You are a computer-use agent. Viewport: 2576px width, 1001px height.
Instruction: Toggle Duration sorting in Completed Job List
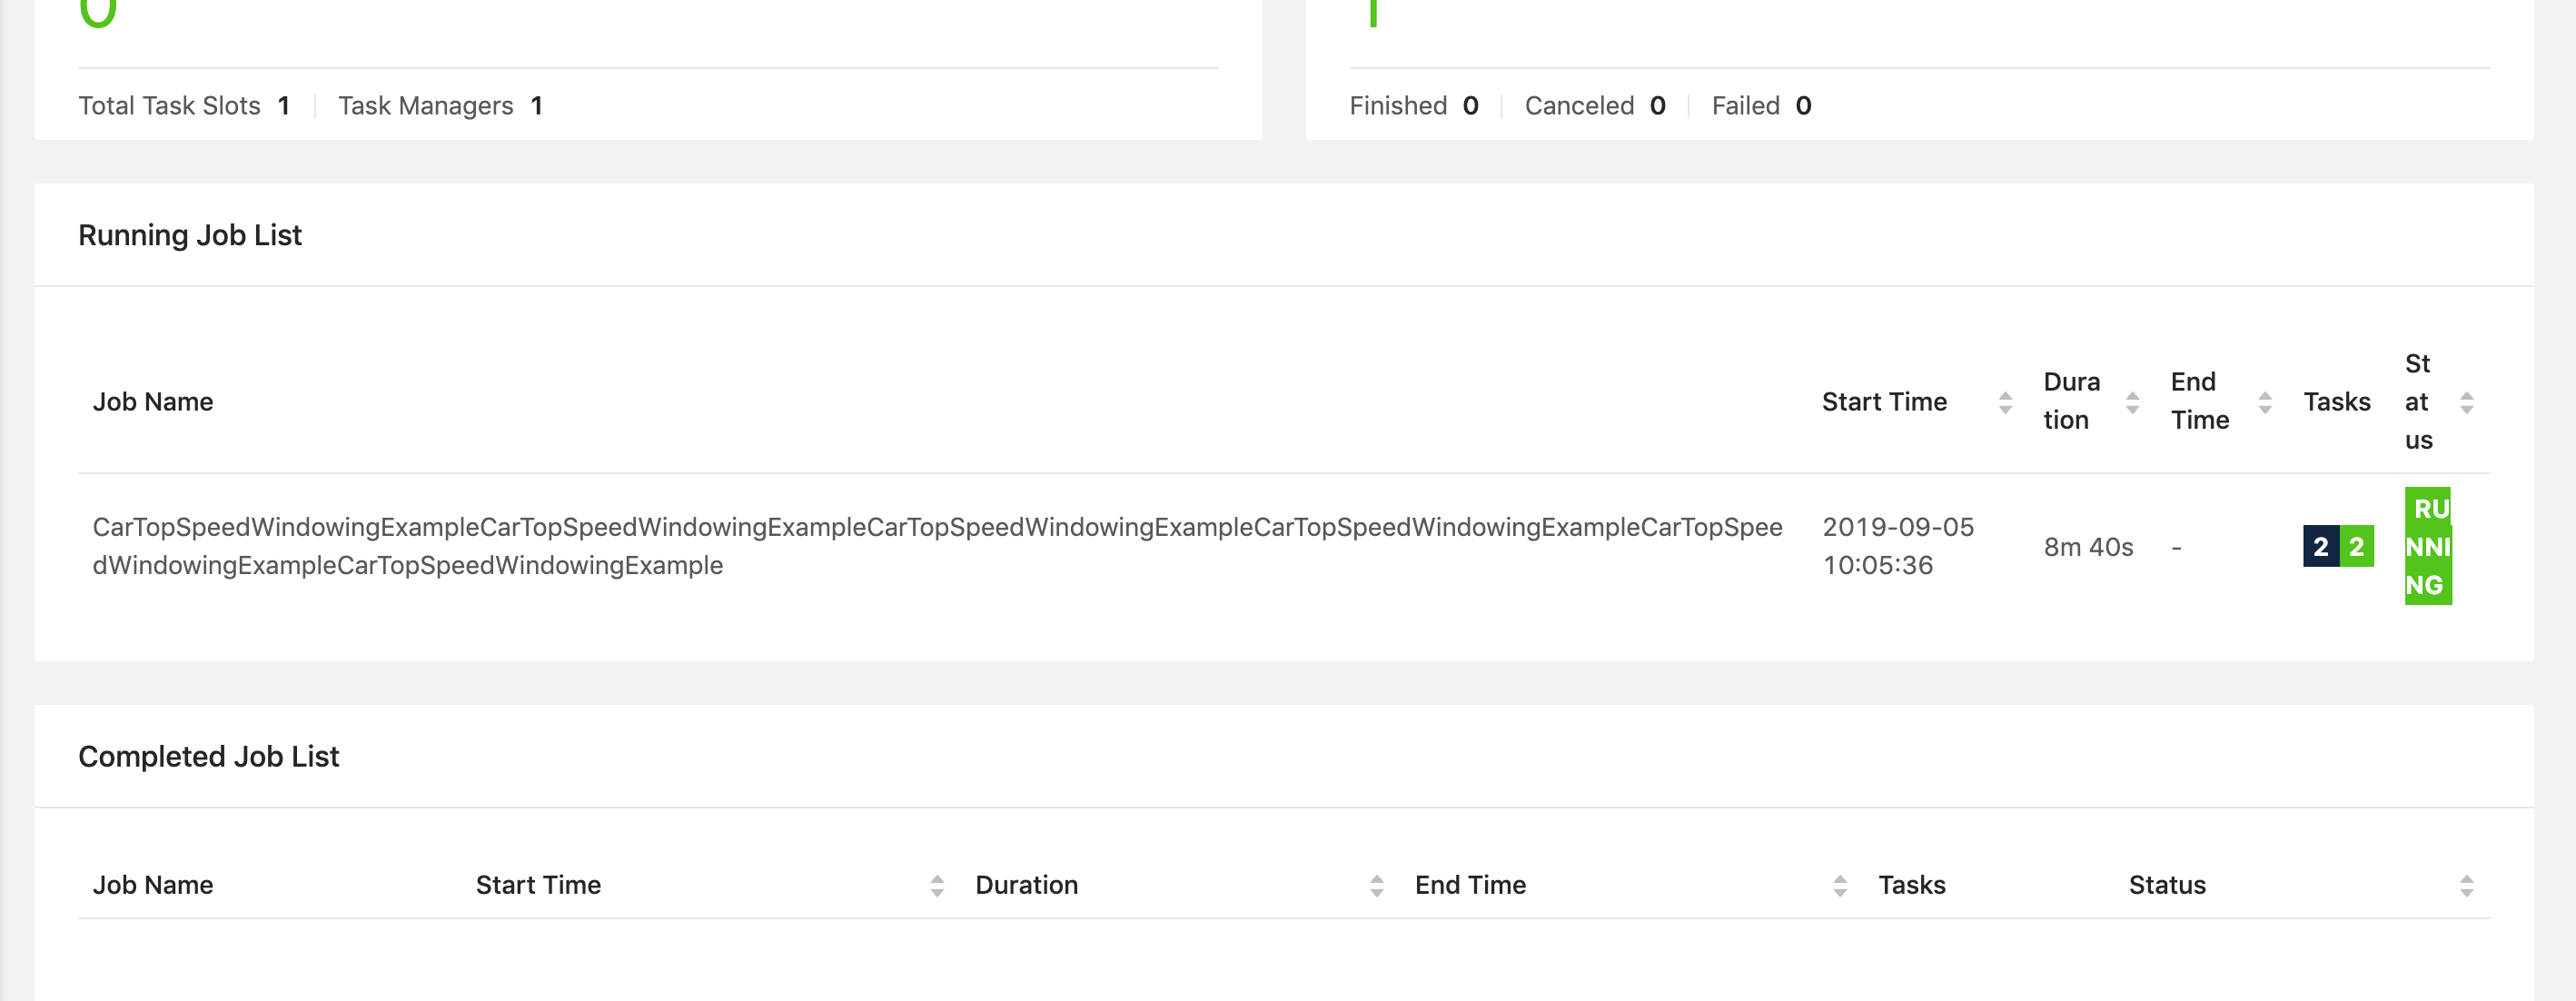point(1379,884)
